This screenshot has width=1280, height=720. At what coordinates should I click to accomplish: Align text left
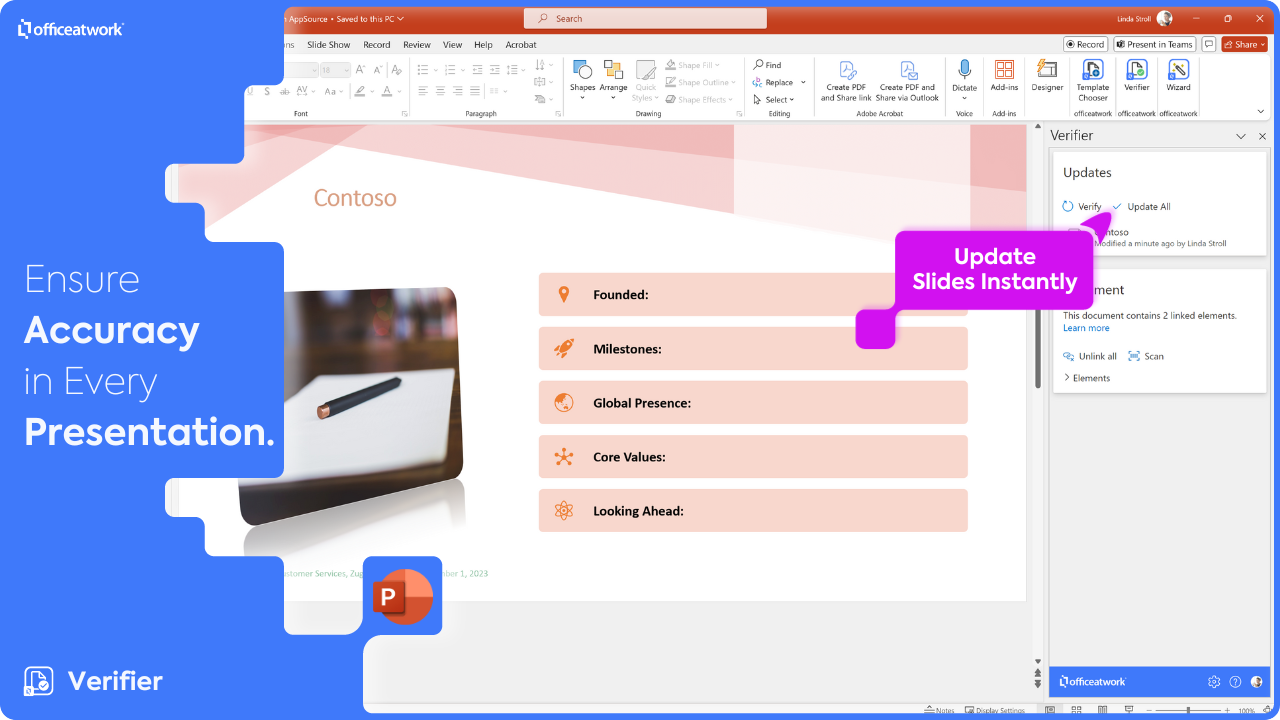point(423,91)
